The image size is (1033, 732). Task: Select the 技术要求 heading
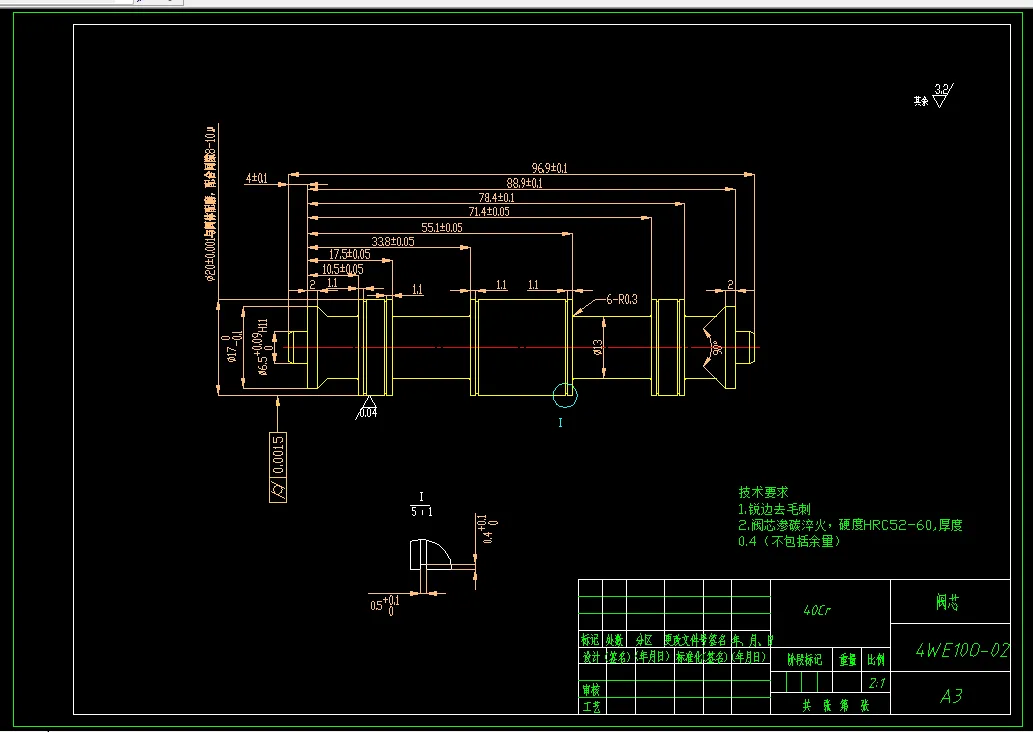[763, 492]
